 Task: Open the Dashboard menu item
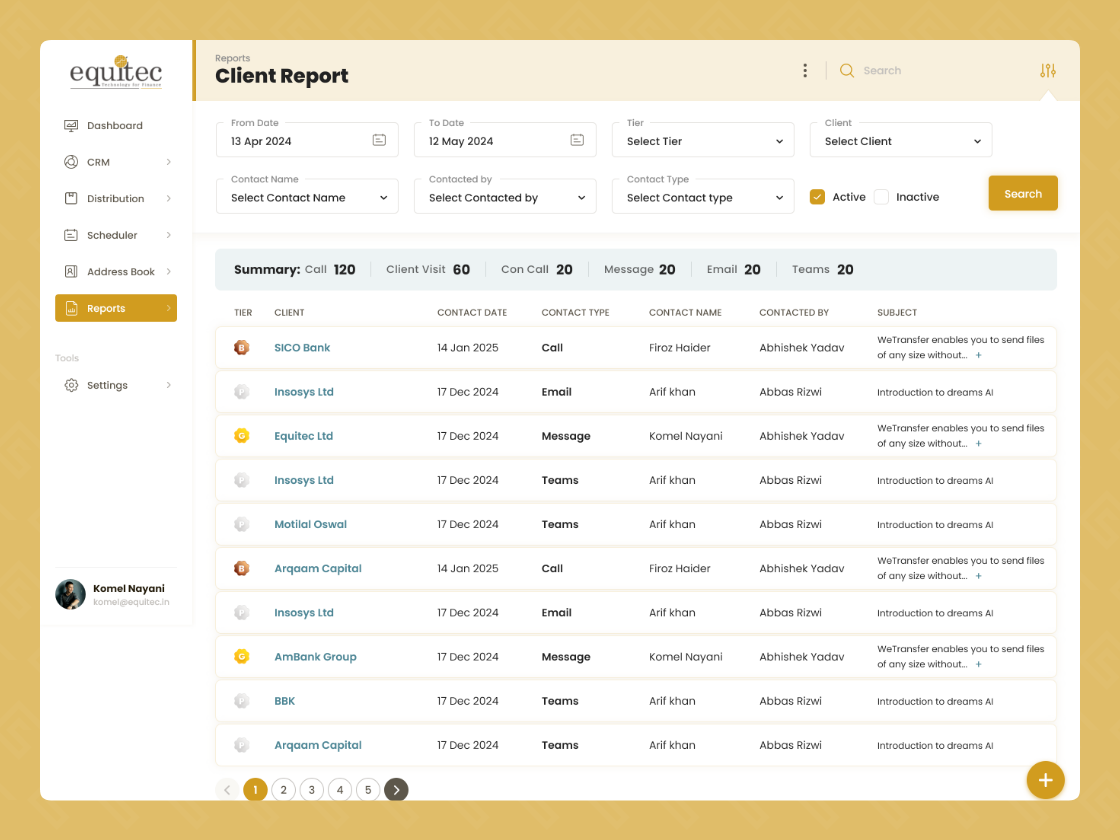(116, 126)
